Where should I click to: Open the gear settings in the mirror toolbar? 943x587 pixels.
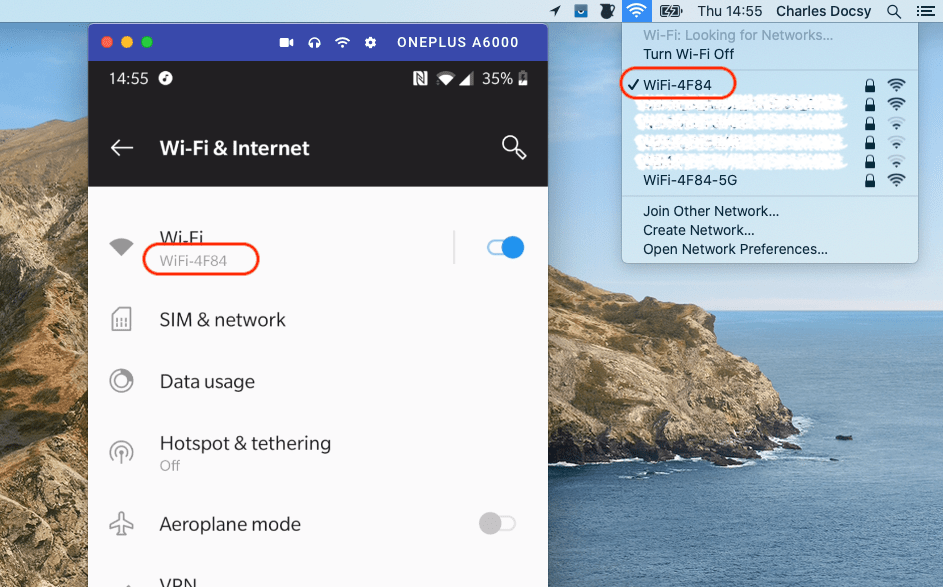371,42
